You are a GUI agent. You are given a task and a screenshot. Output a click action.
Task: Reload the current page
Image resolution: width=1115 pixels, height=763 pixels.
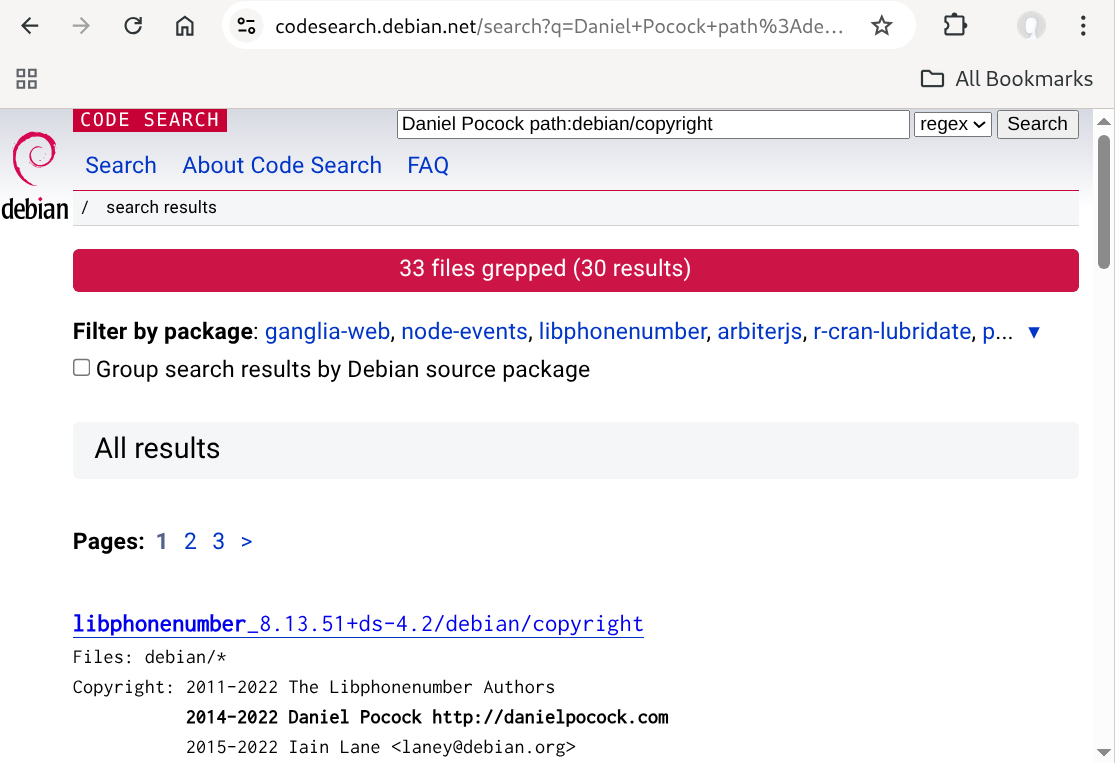pos(133,26)
